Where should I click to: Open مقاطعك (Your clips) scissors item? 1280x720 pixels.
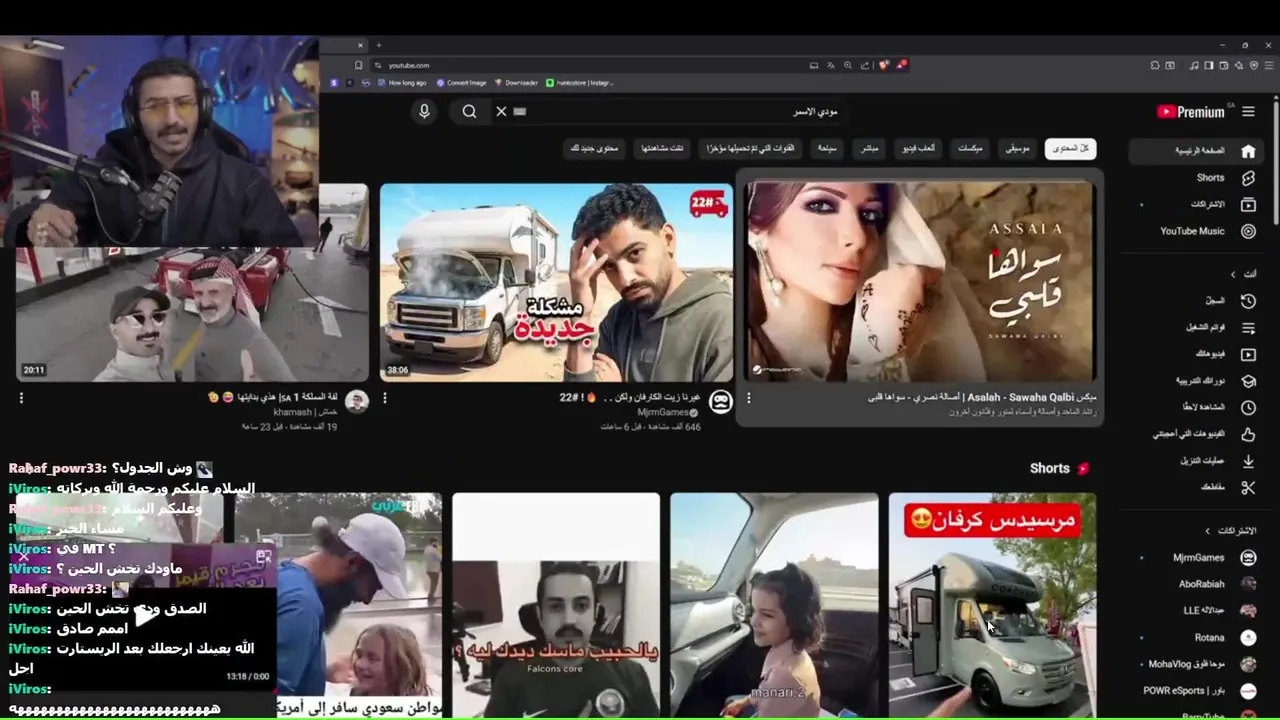[1194, 488]
